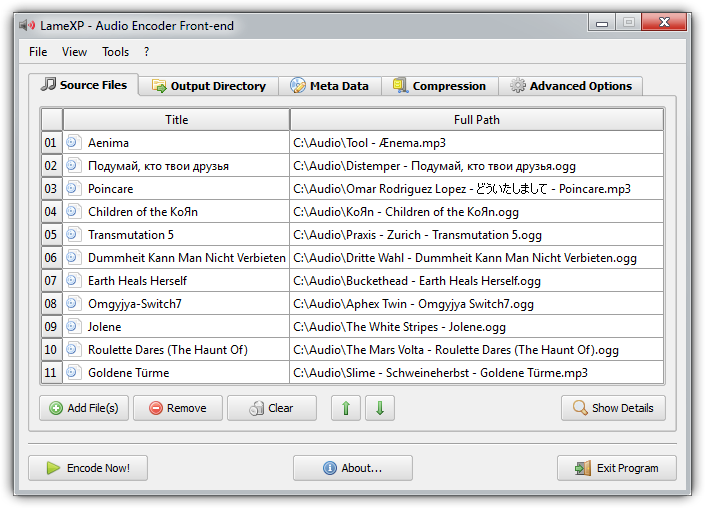Click the file icon beside Подумай, кто твои друзья
Image resolution: width=705 pixels, height=508 pixels.
[x=73, y=165]
